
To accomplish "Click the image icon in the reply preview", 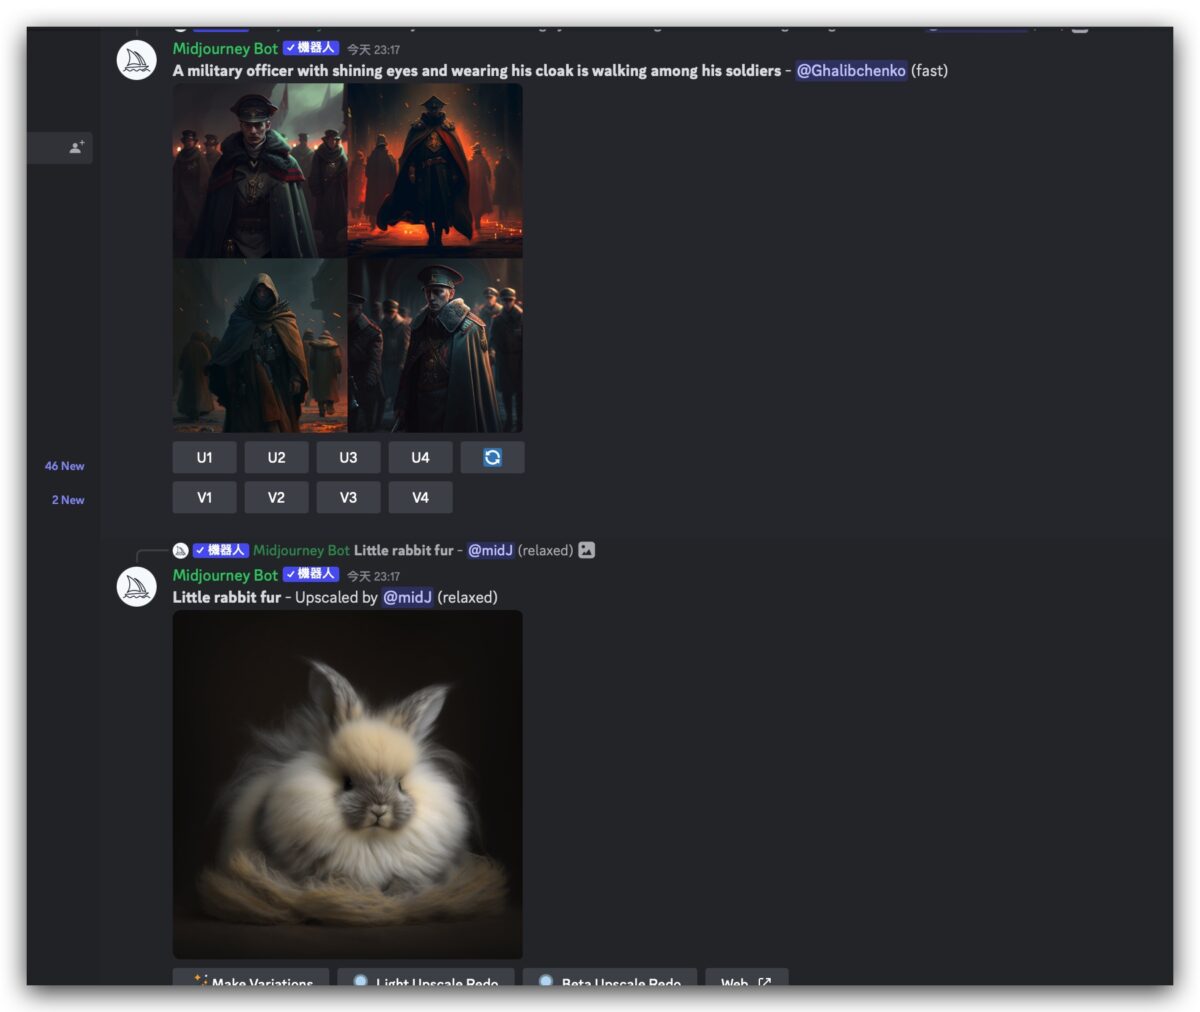I will pos(587,550).
